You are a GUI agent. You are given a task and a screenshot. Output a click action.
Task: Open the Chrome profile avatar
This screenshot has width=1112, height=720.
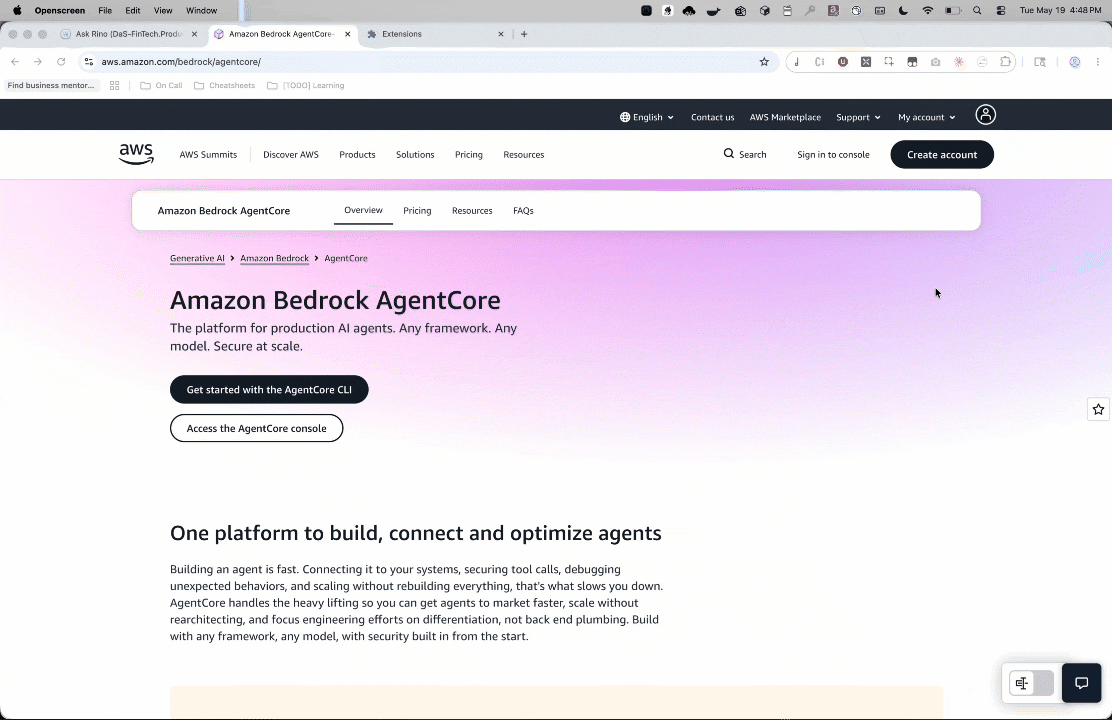(x=1074, y=62)
